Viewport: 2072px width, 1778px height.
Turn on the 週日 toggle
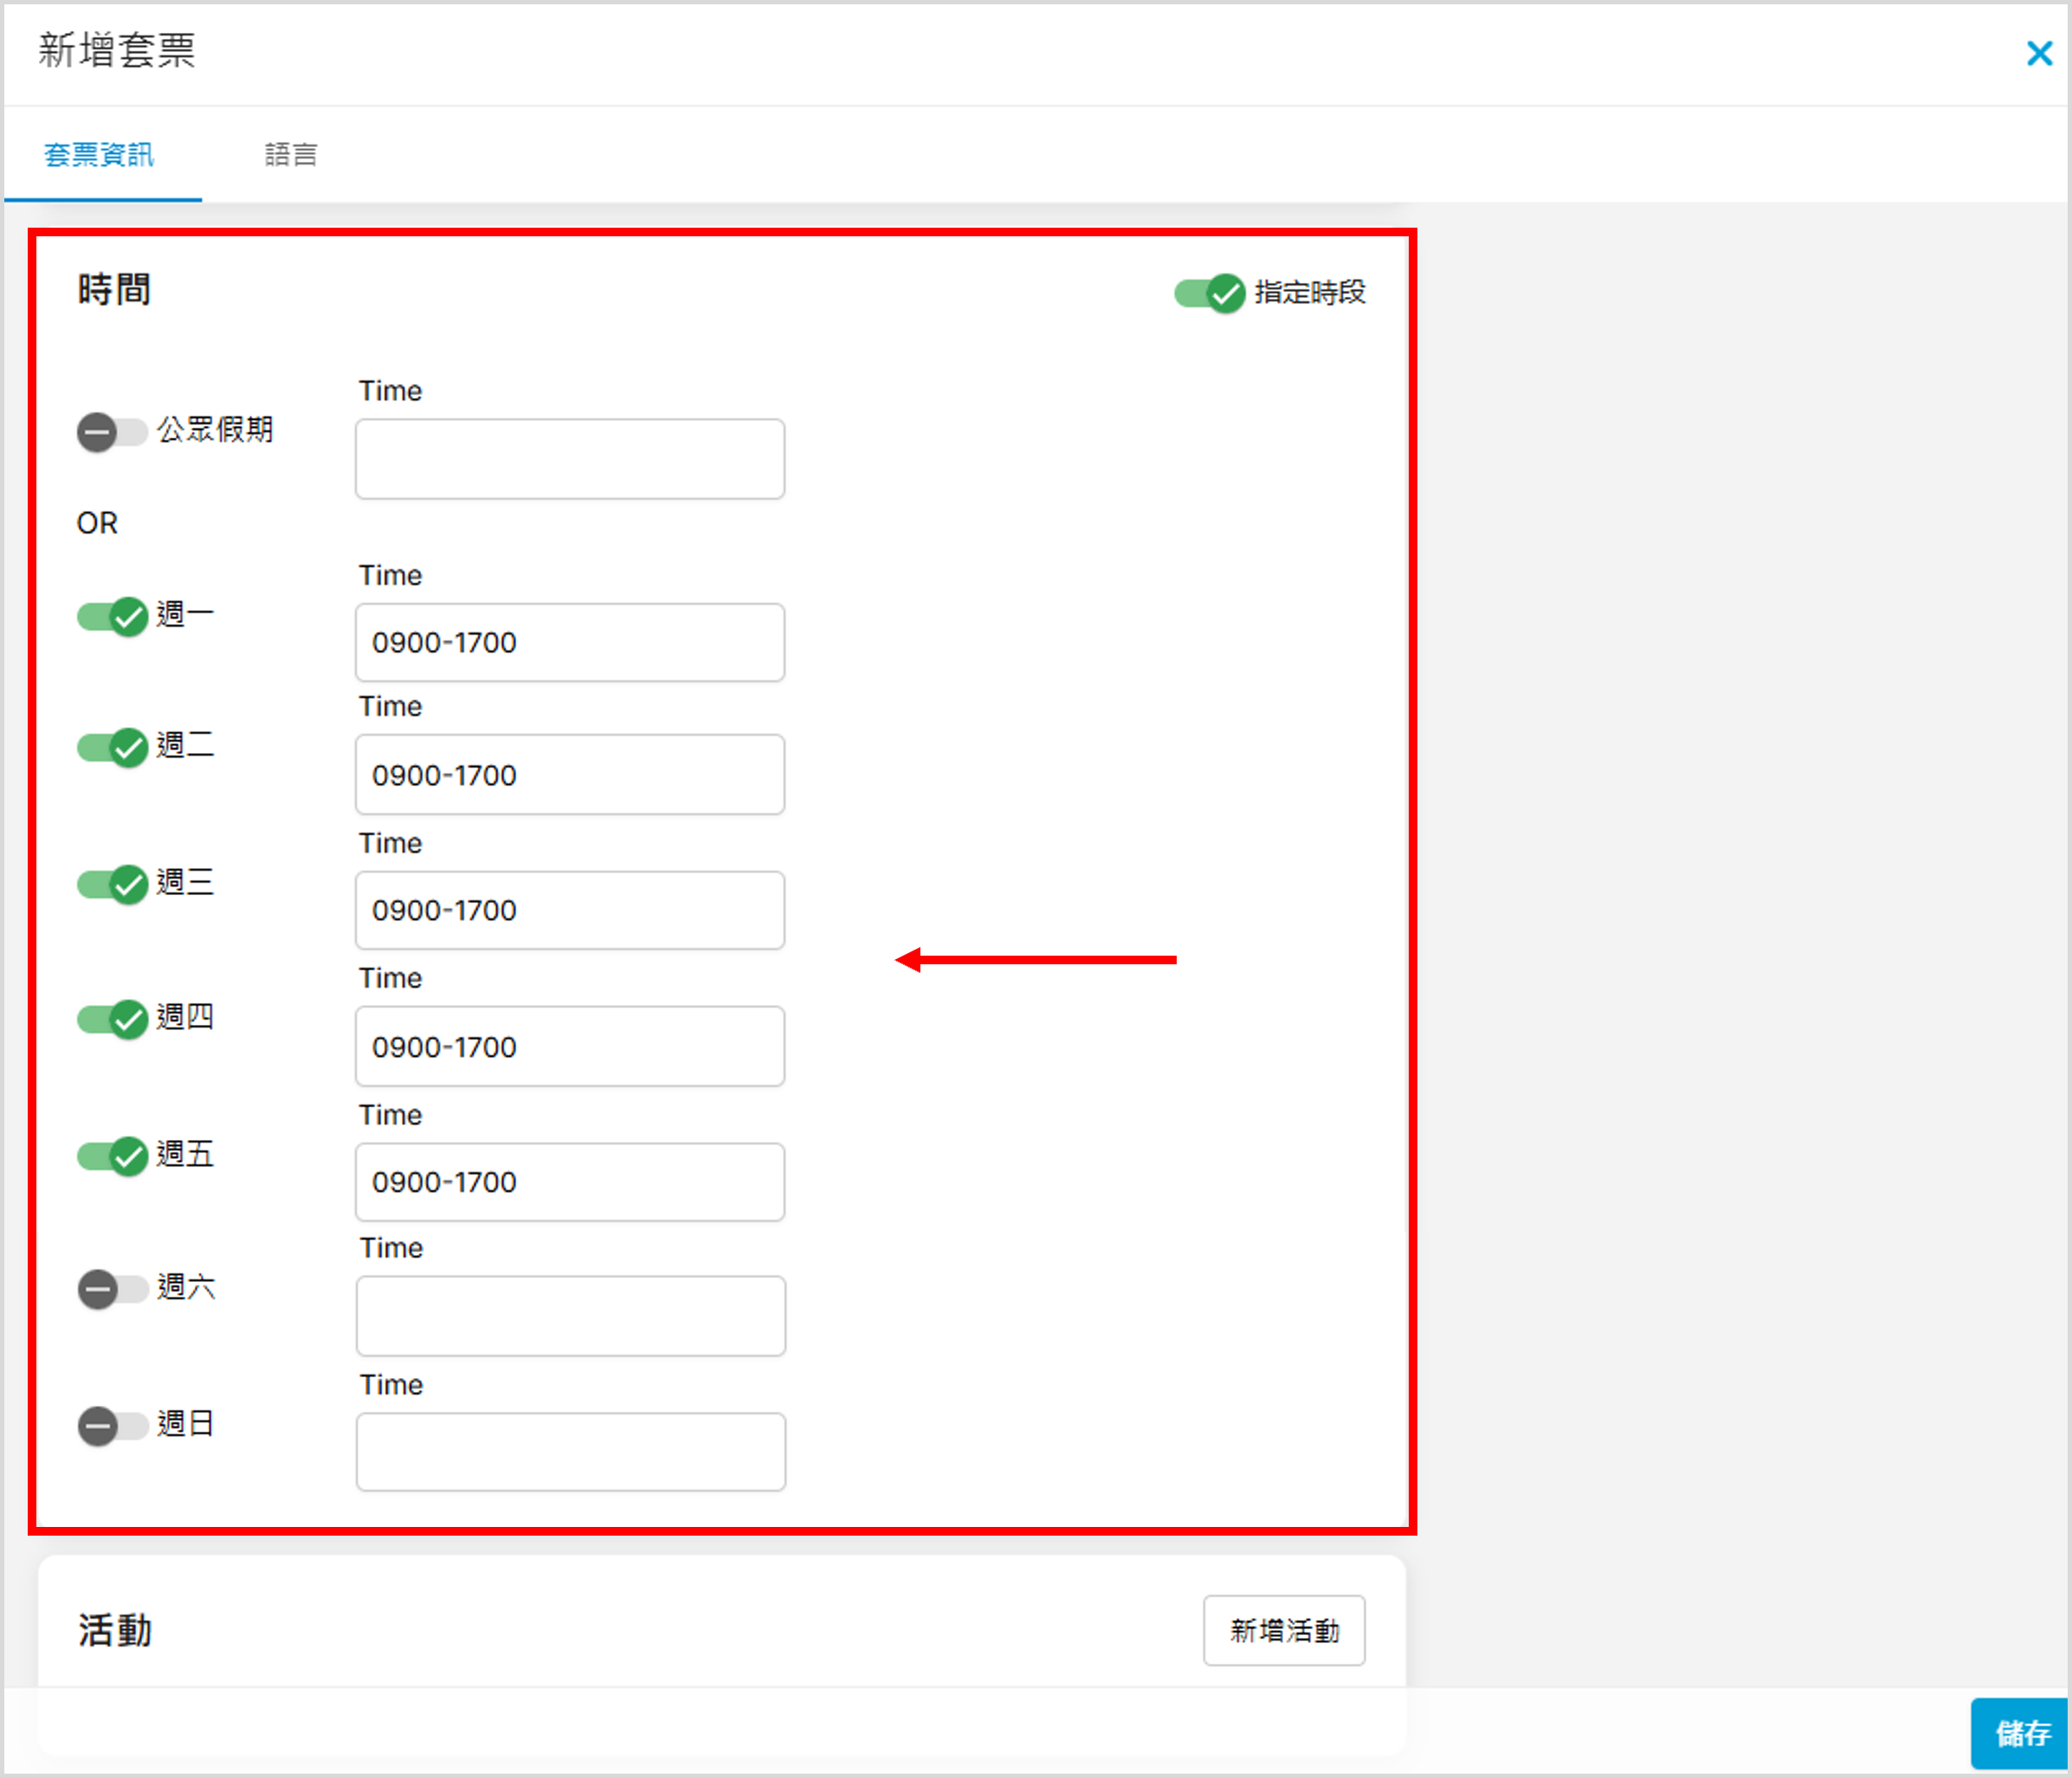[112, 1426]
